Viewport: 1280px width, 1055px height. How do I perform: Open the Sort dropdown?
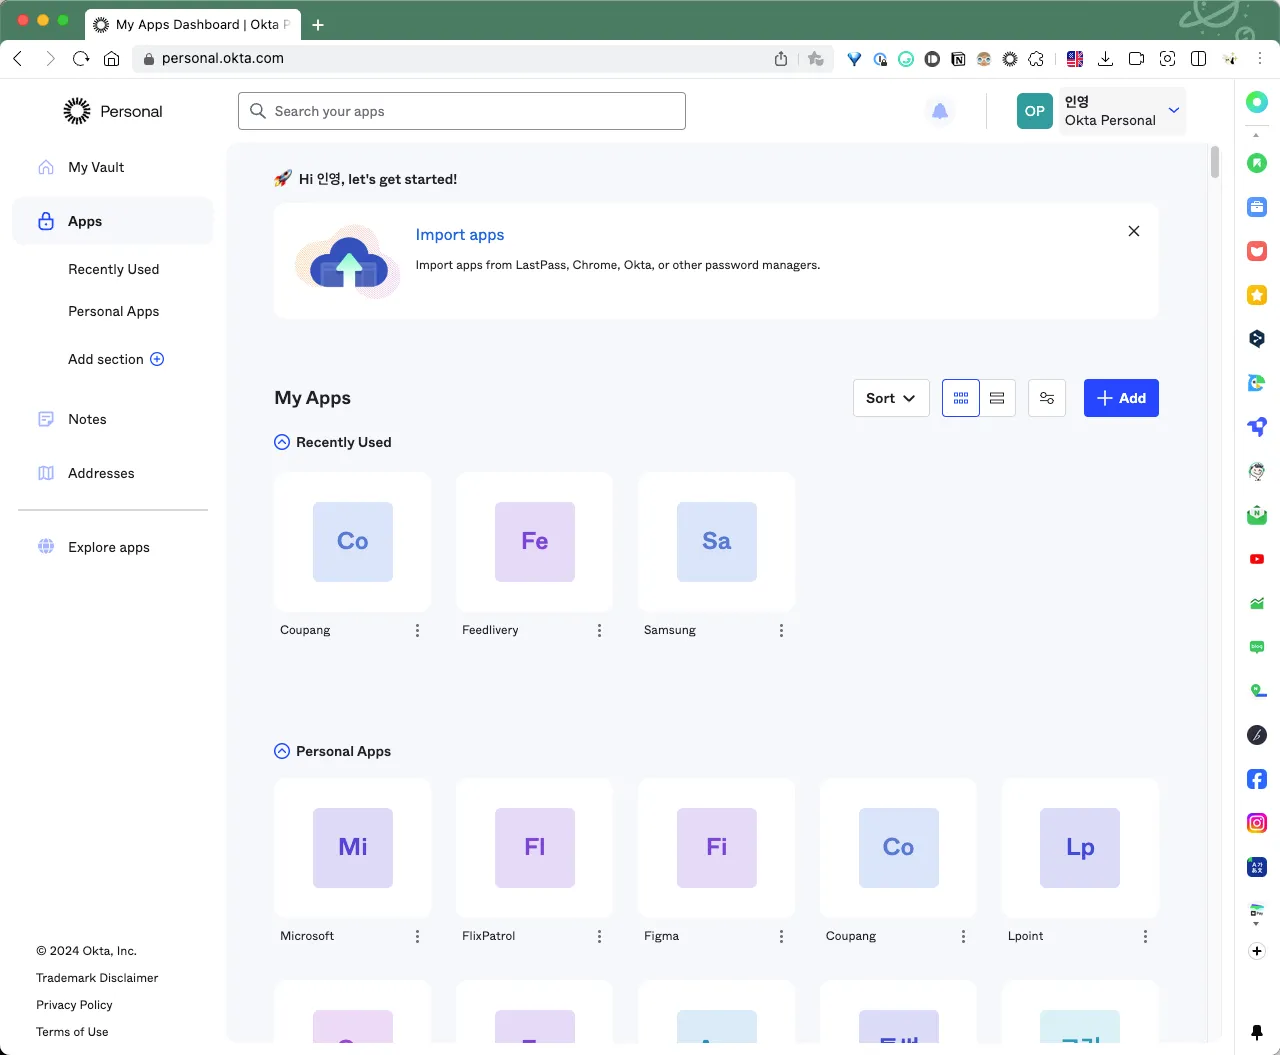point(891,398)
